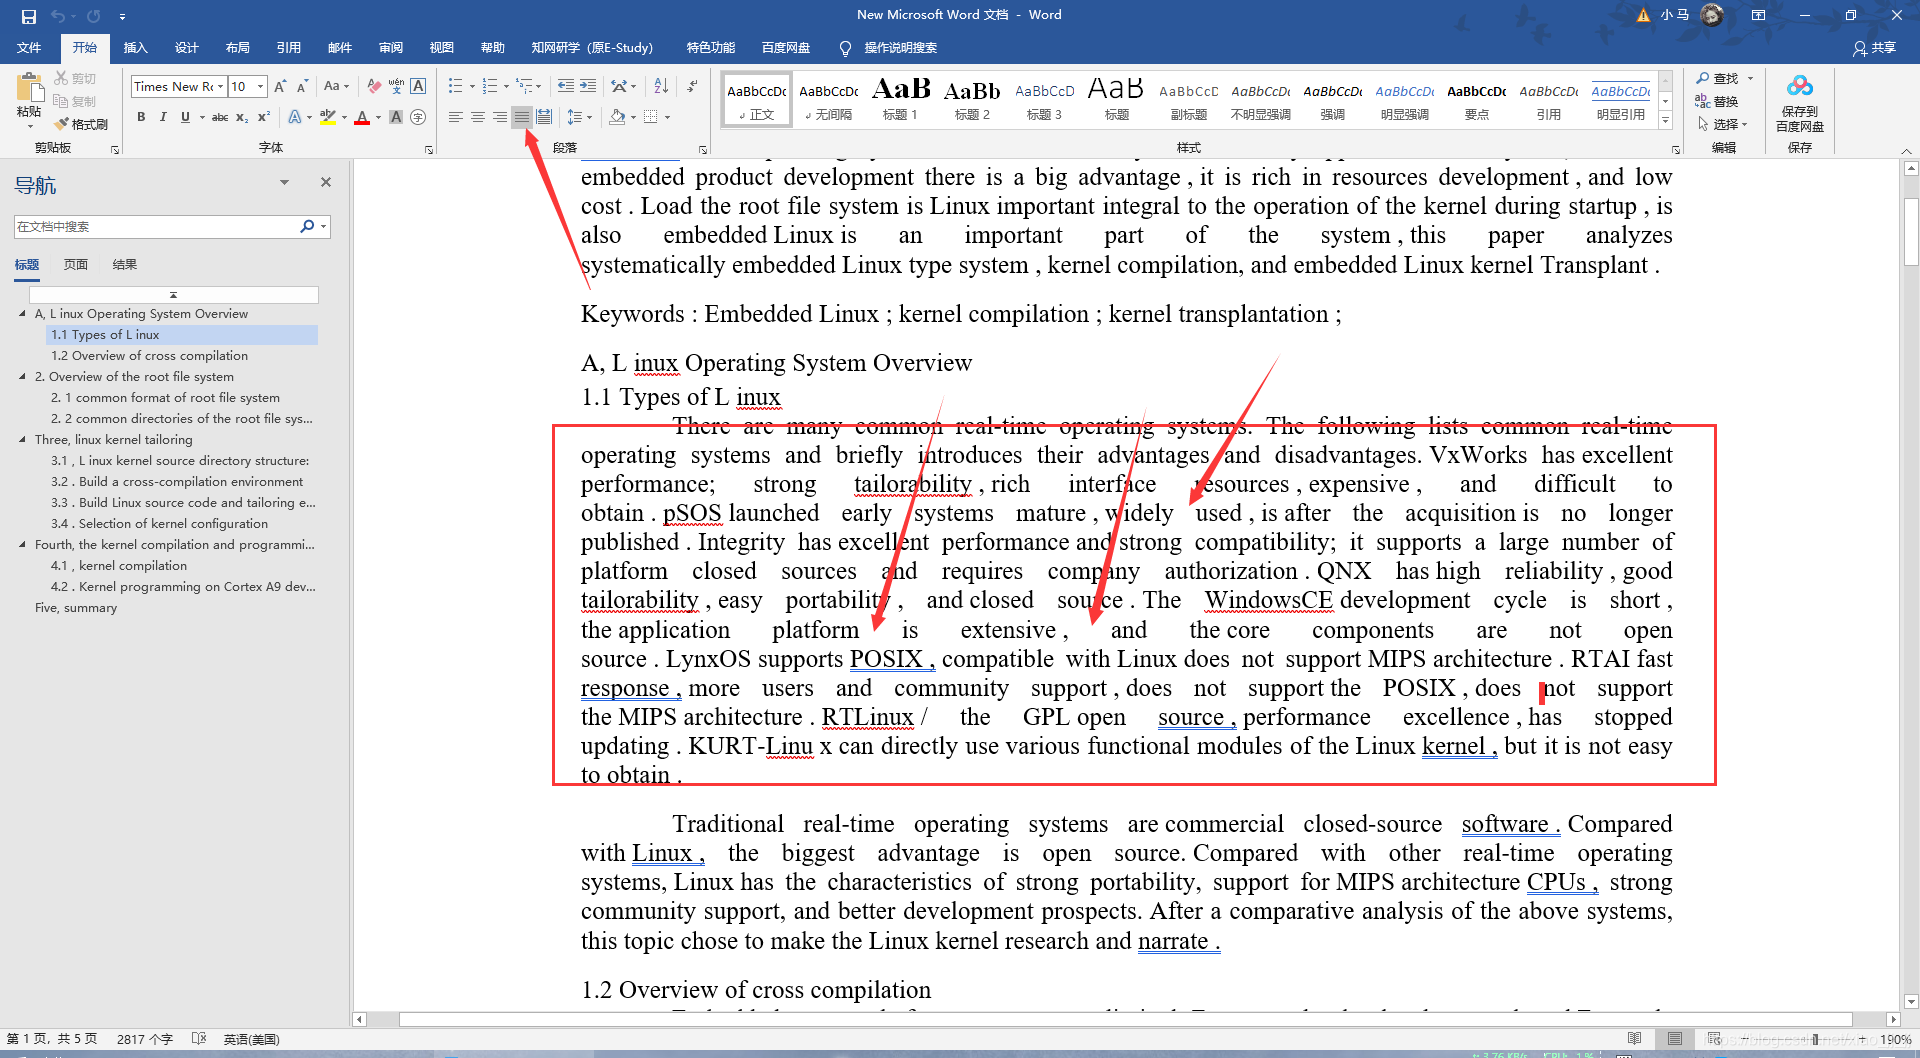Apply the 标题 2 (Heading 2) style
1920x1058 pixels.
[972, 99]
